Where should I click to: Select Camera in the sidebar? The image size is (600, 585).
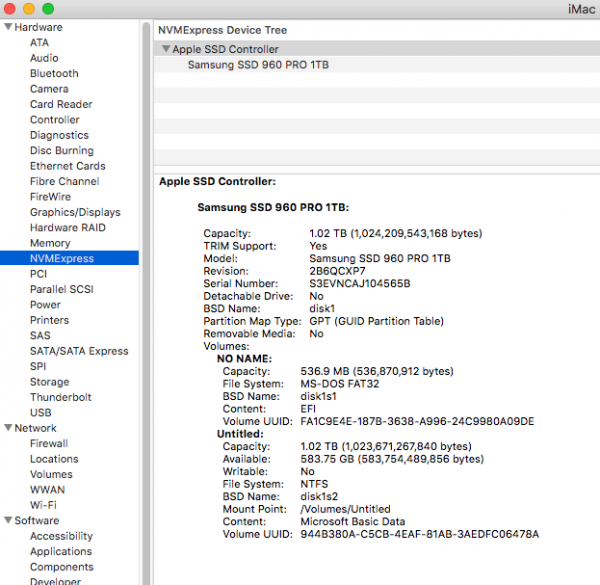click(x=49, y=89)
